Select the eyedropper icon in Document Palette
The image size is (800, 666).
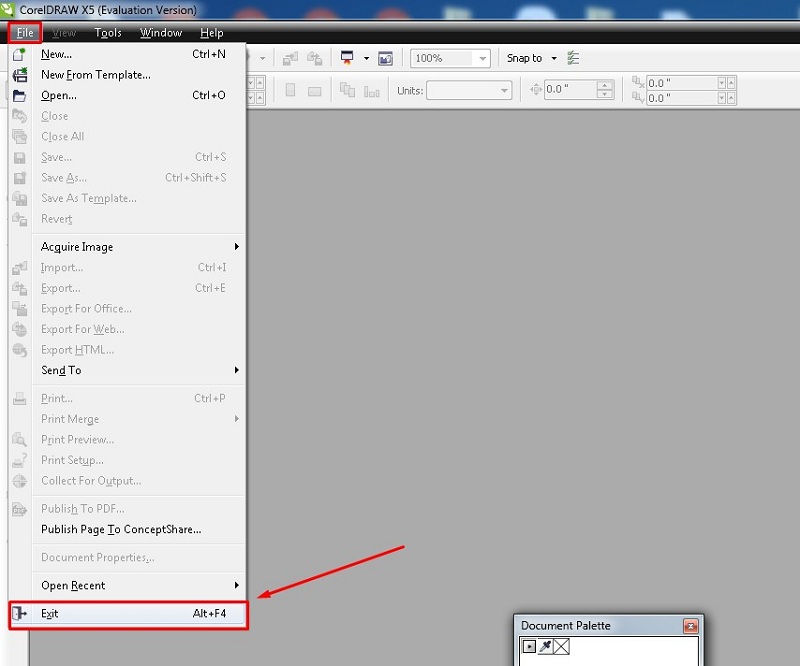(545, 646)
